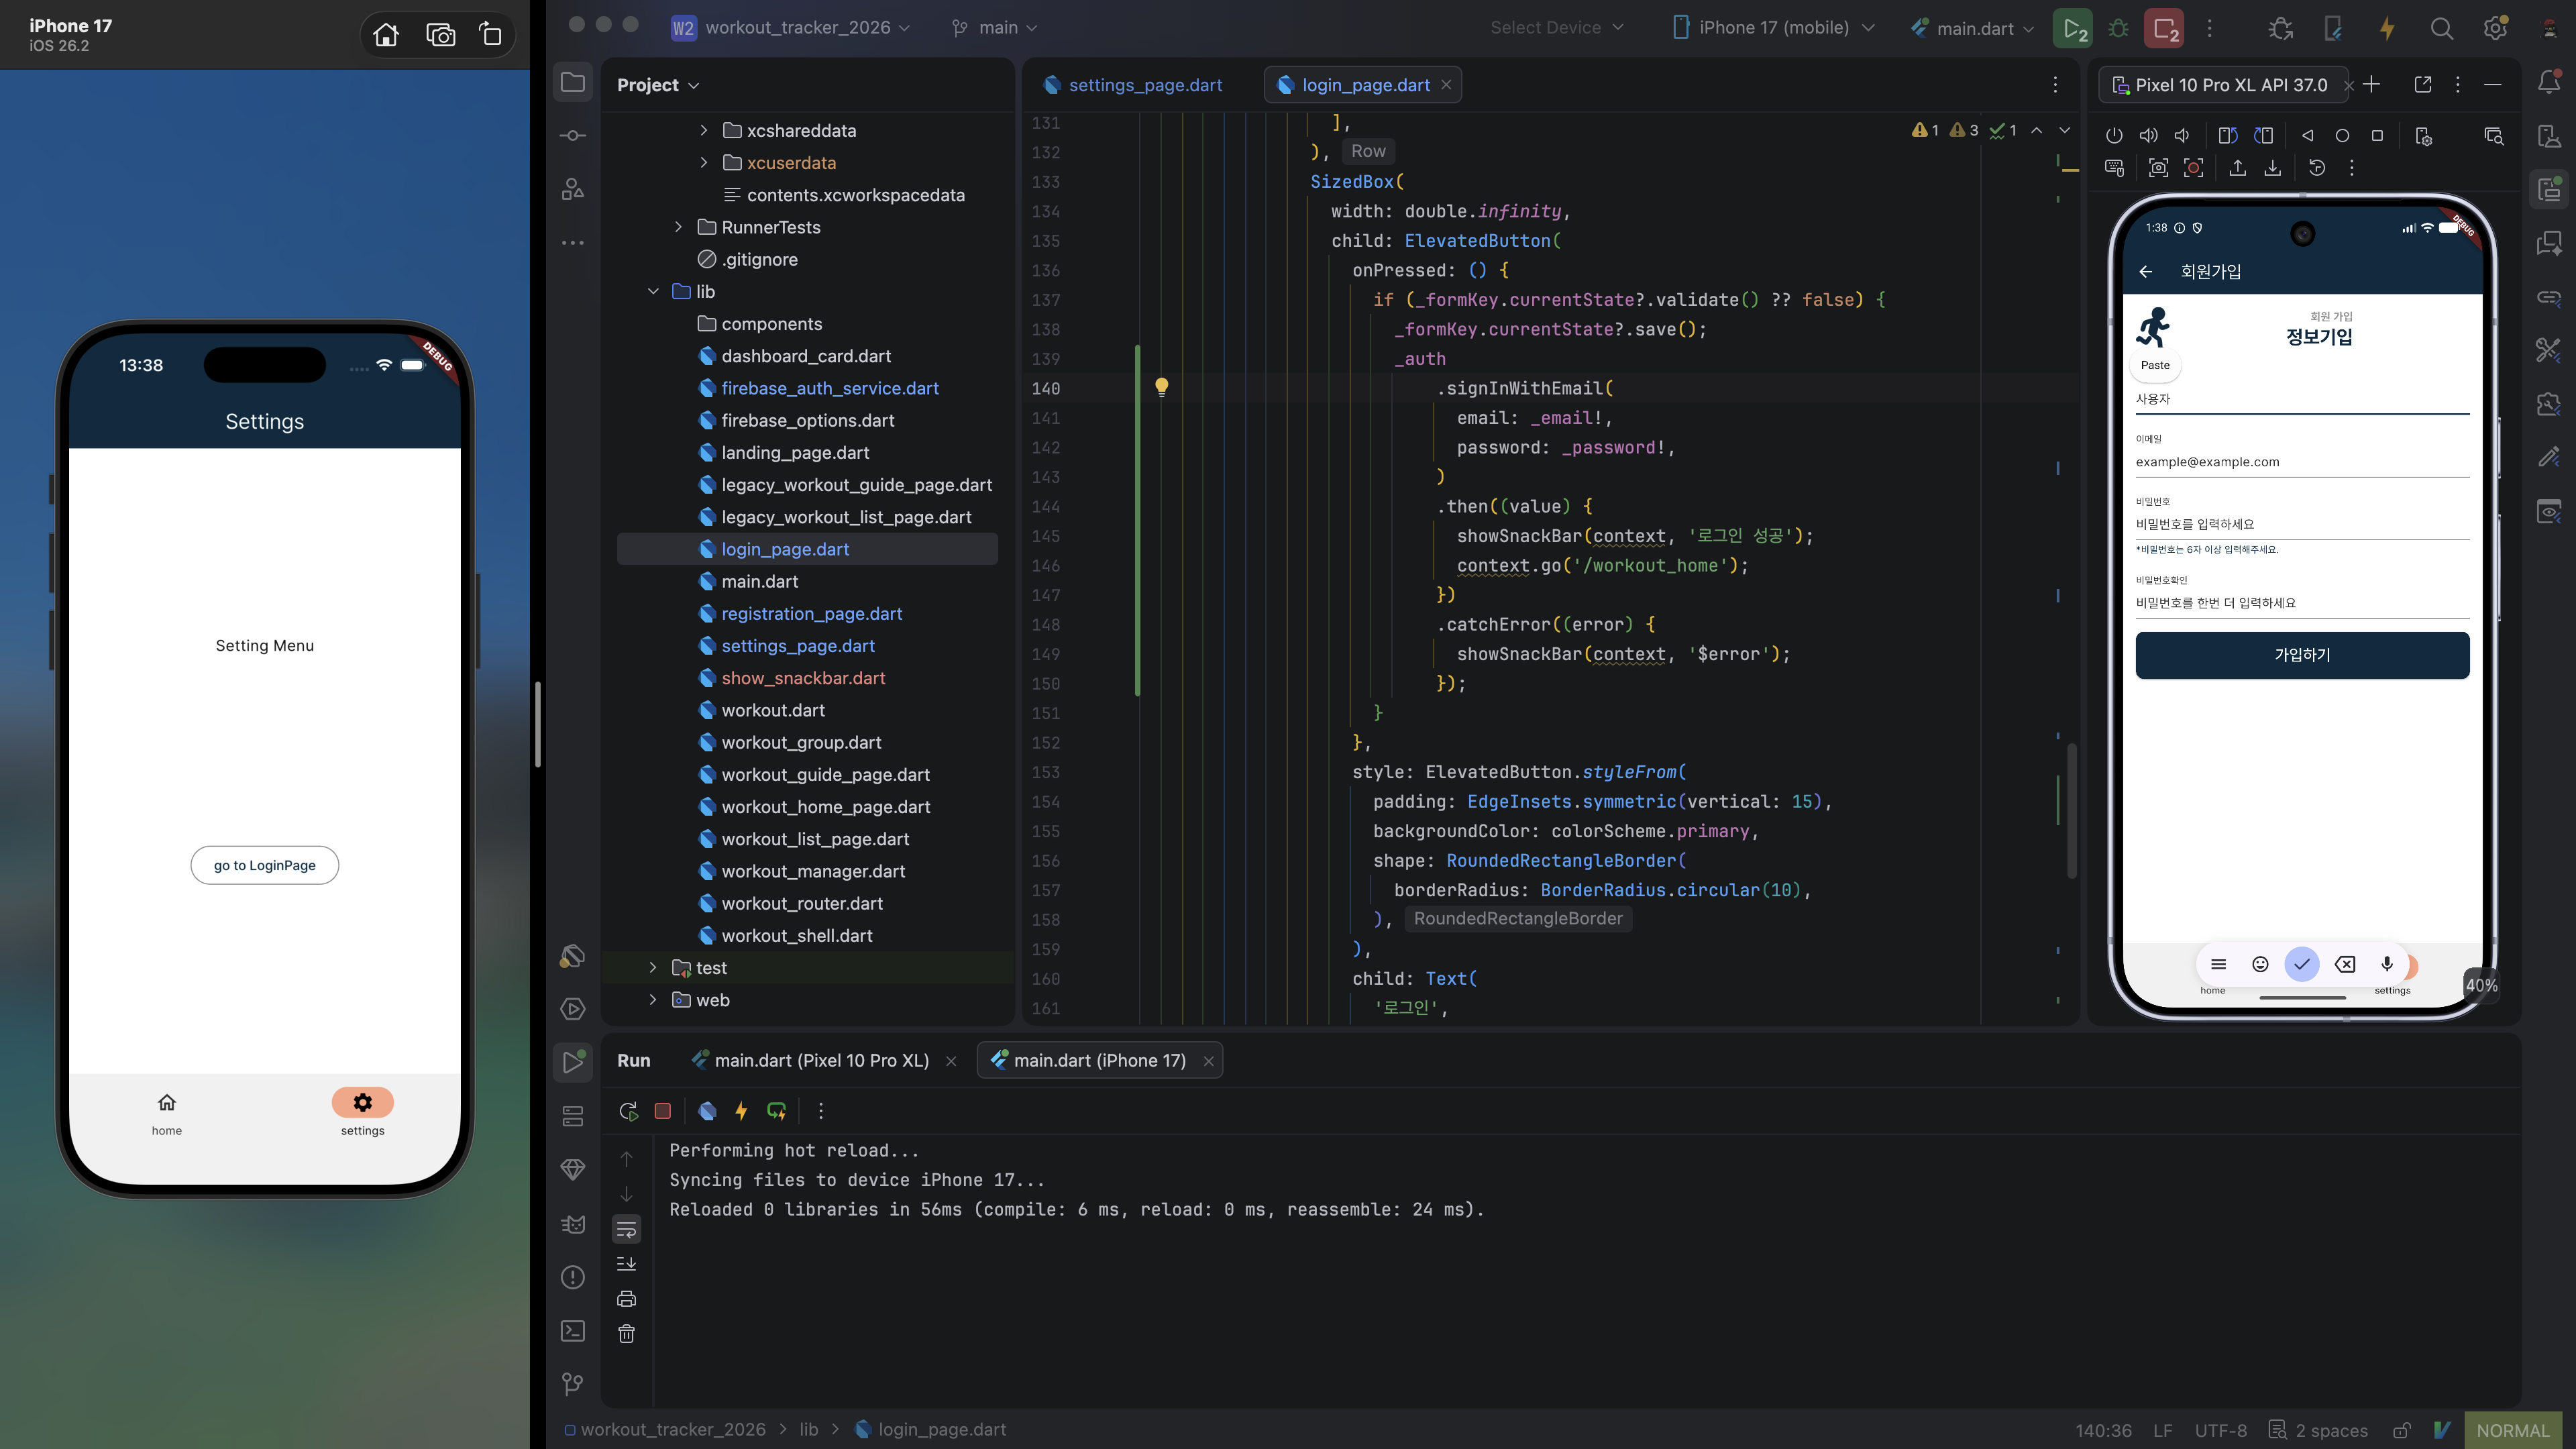Open the Project tool window folder icon
Image resolution: width=2576 pixels, height=1449 pixels.
coord(573,82)
